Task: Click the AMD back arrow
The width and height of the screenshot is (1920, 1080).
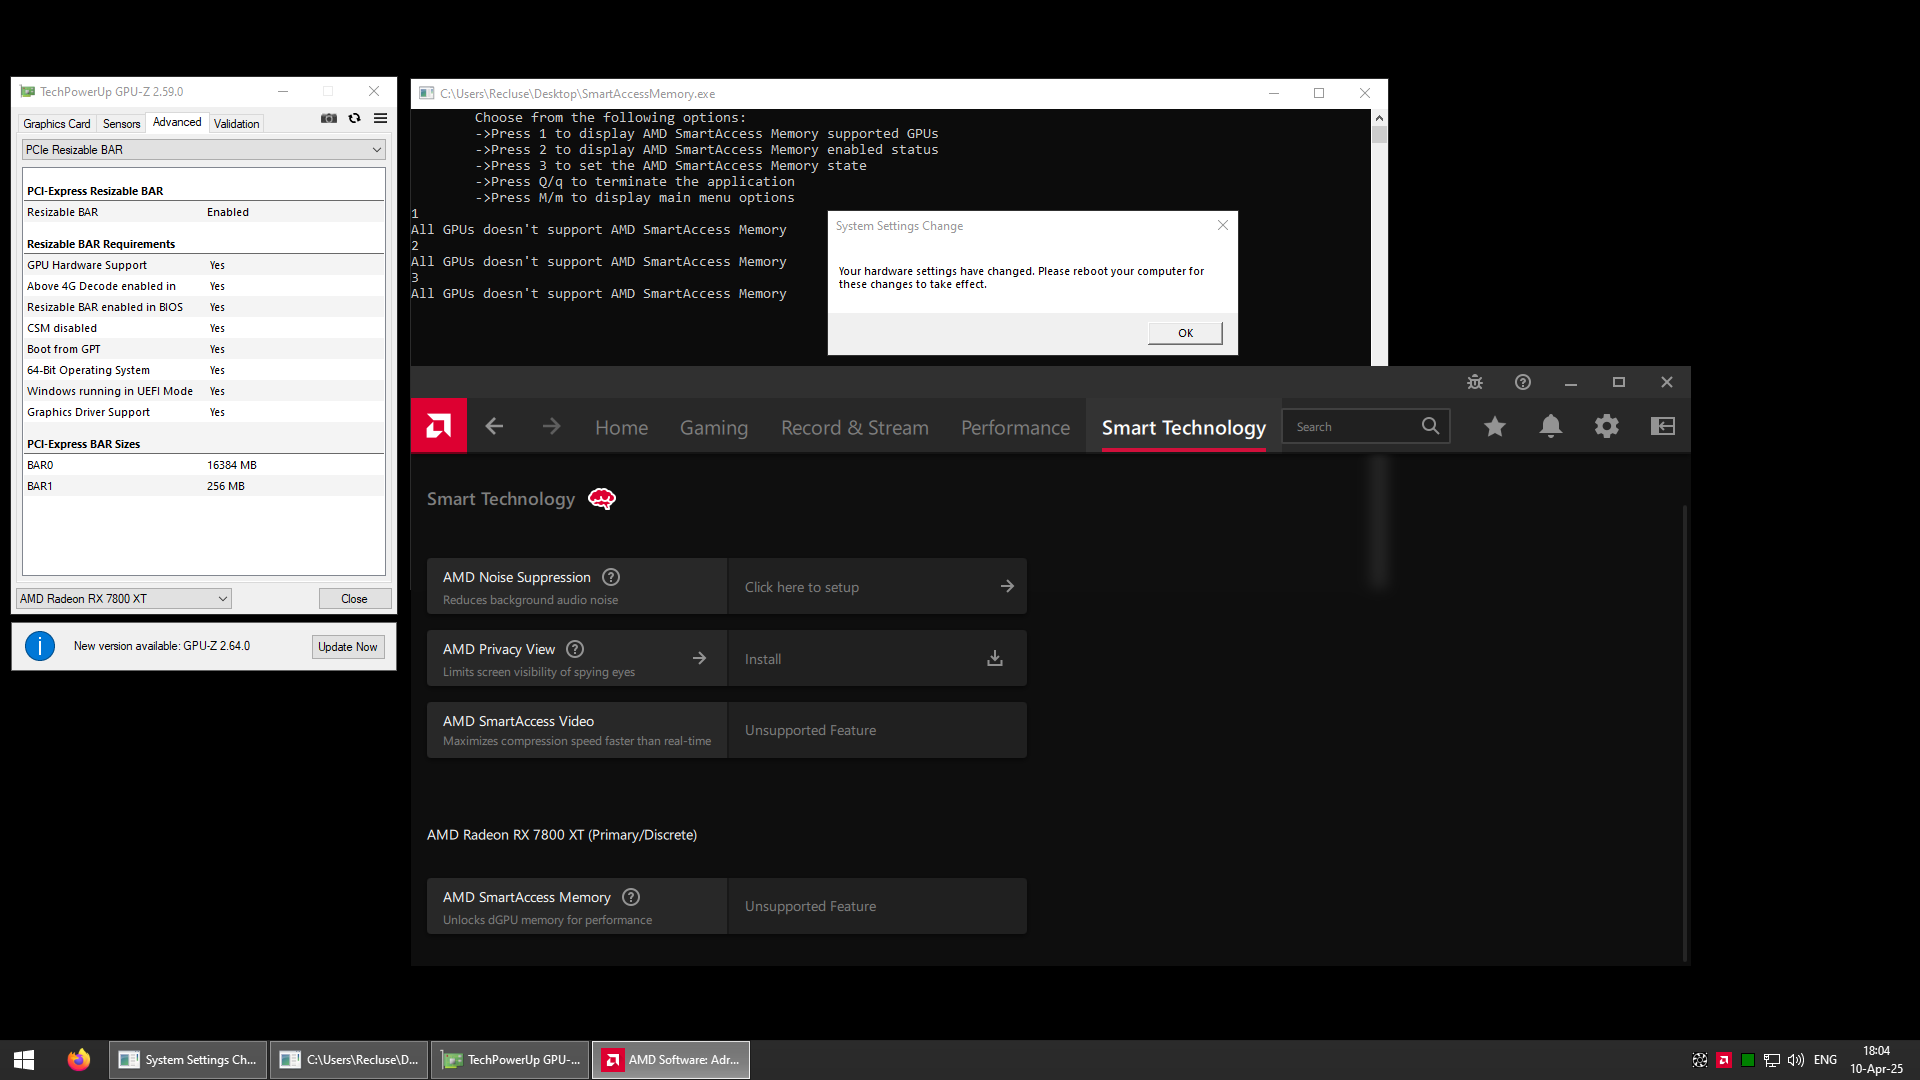Action: pos(494,427)
